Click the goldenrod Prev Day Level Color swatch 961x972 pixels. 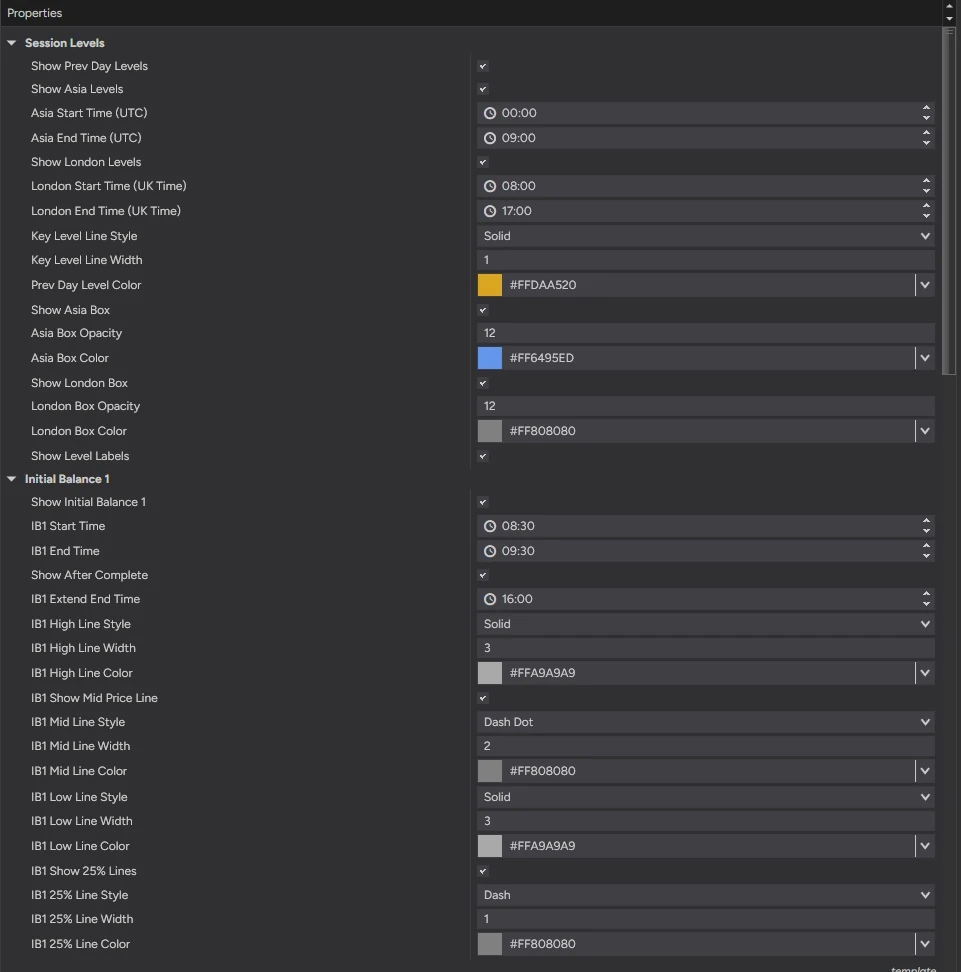(490, 285)
